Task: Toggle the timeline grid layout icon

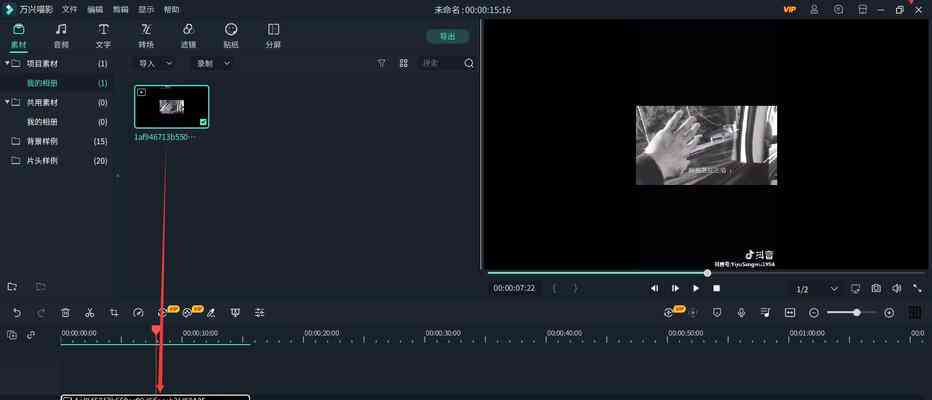Action: [x=915, y=313]
